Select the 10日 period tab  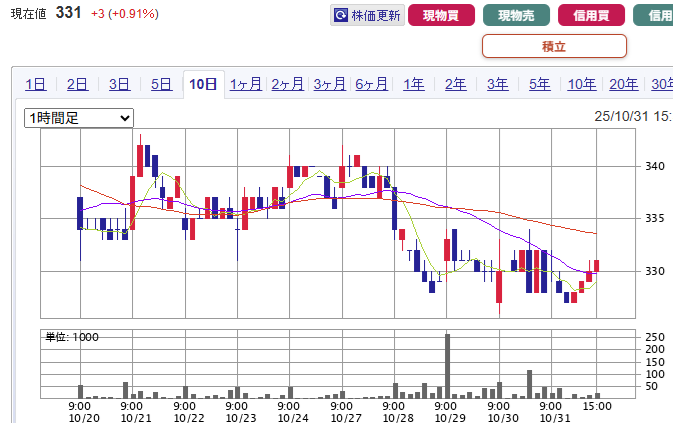coord(203,84)
